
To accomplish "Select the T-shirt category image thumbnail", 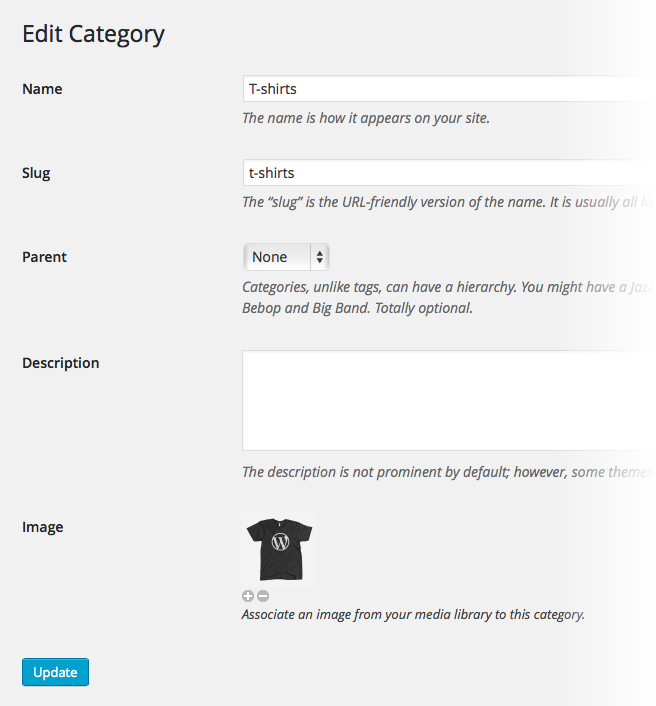I will [x=280, y=548].
